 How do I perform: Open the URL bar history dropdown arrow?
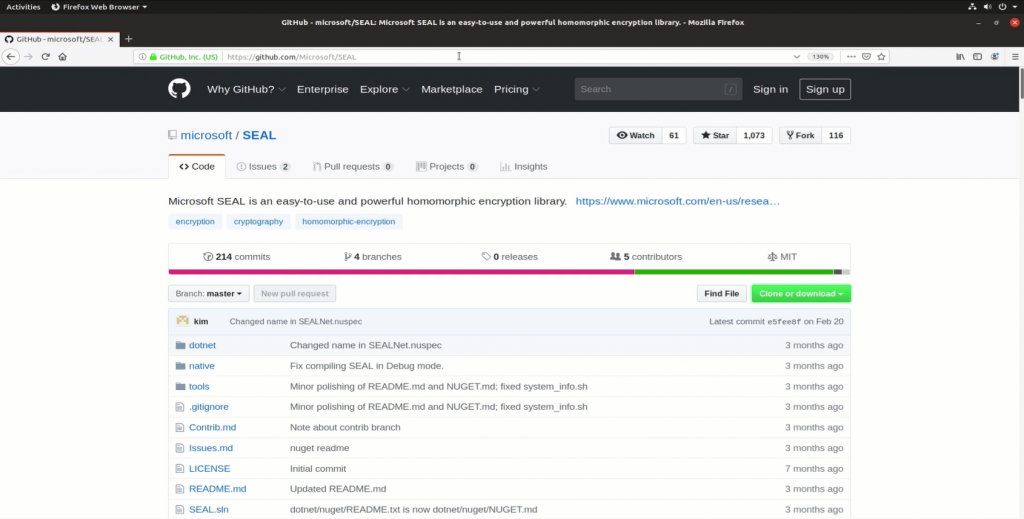pos(797,57)
